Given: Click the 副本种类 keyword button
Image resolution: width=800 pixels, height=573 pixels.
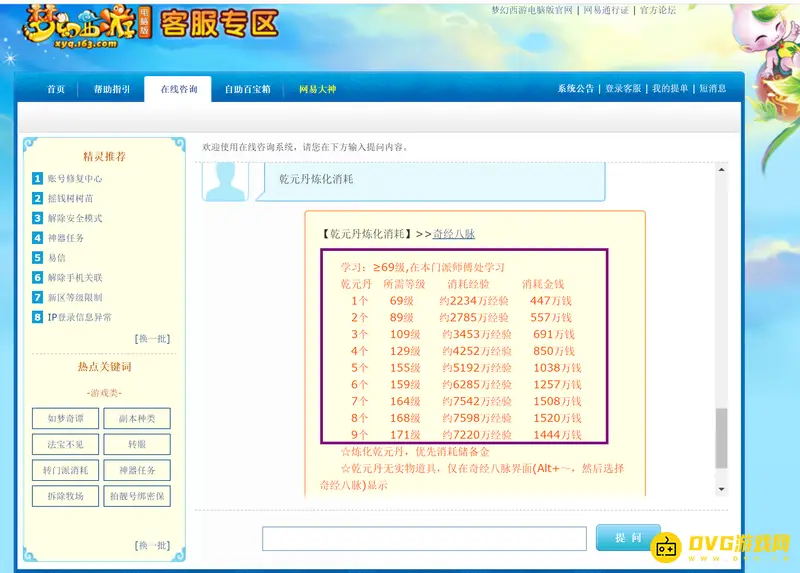Looking at the screenshot, I should [137, 418].
